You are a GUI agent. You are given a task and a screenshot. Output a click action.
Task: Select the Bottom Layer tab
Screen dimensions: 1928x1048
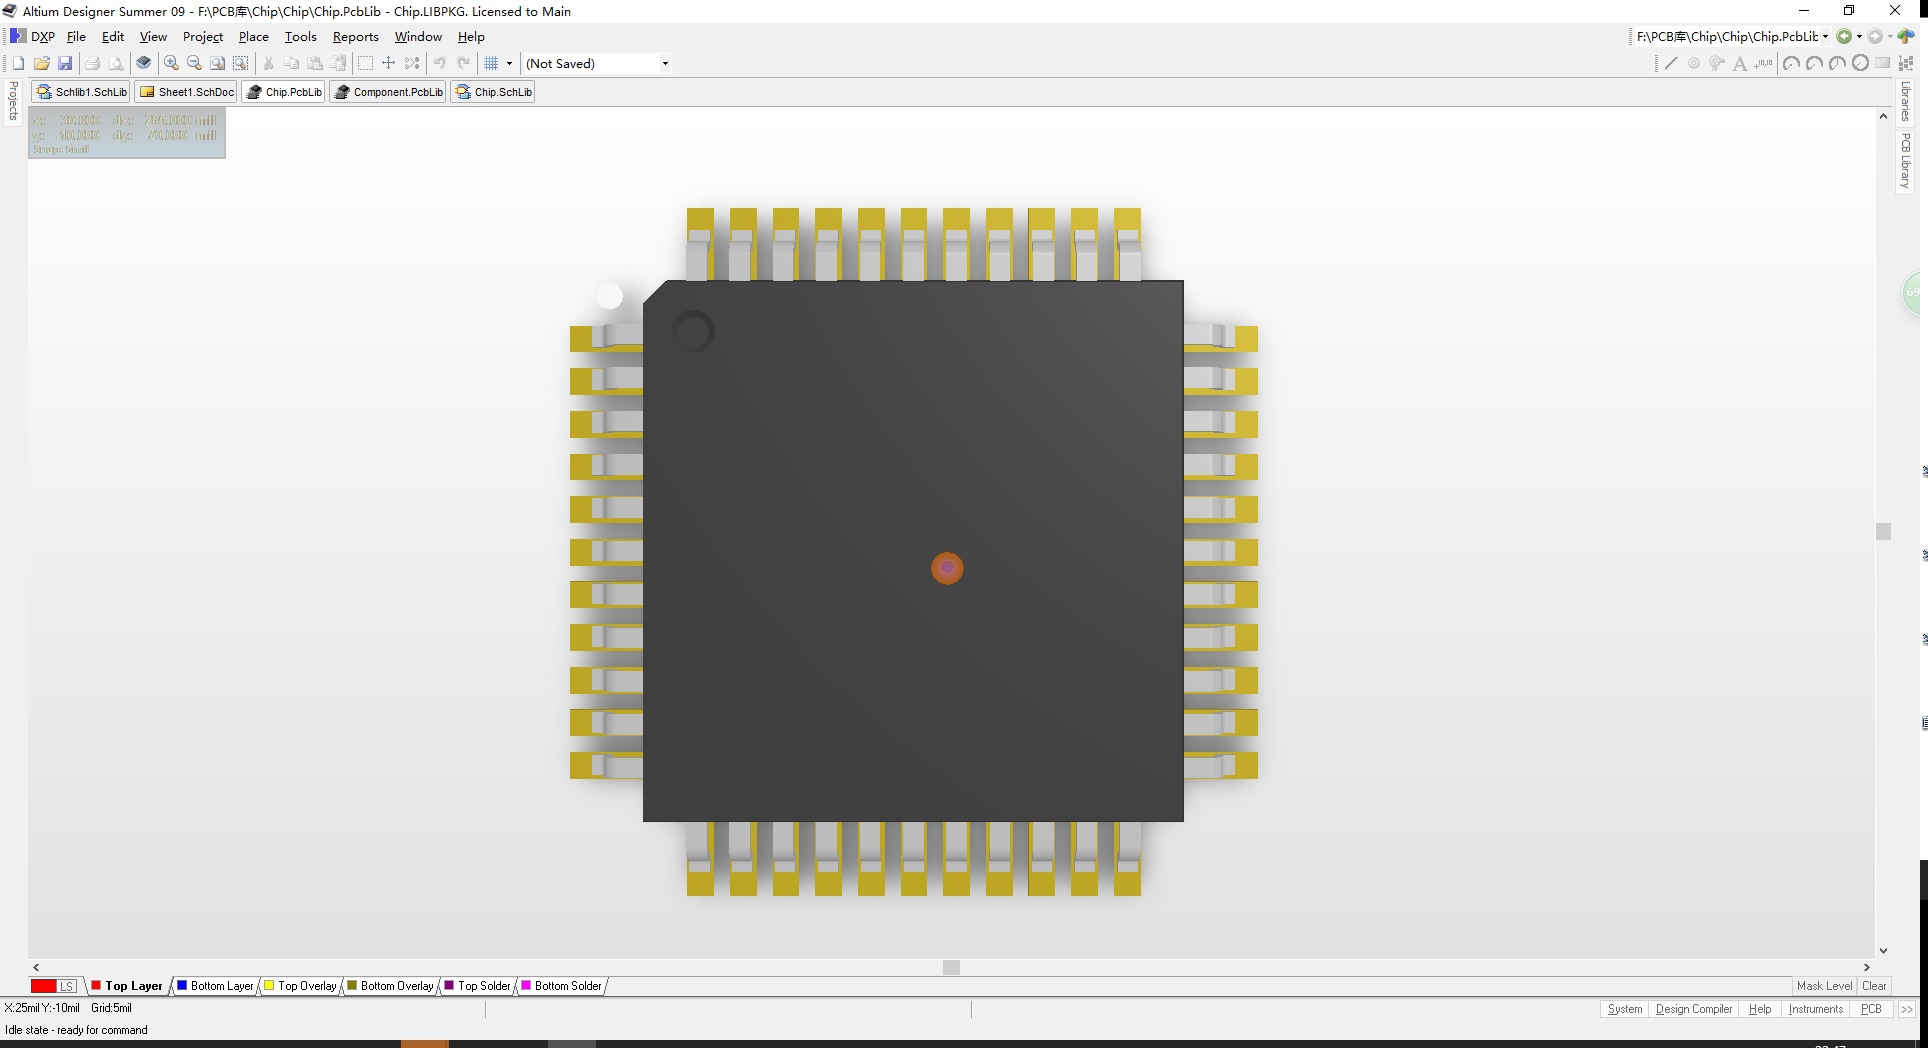tap(215, 986)
